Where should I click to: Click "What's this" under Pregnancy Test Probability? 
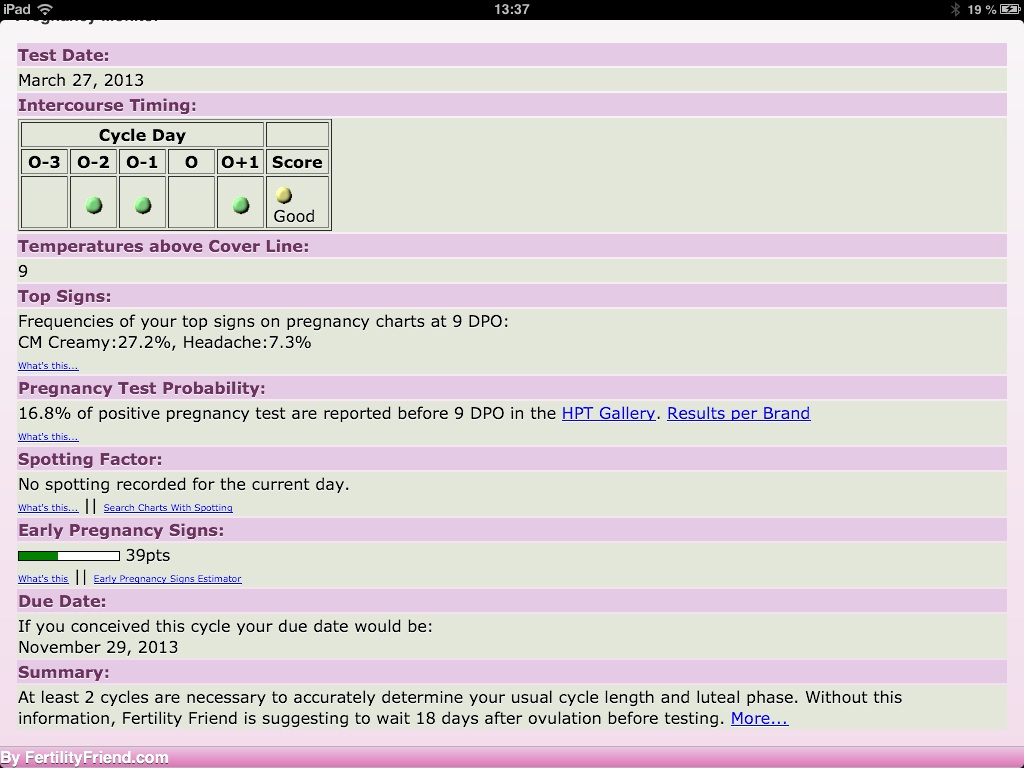click(48, 437)
